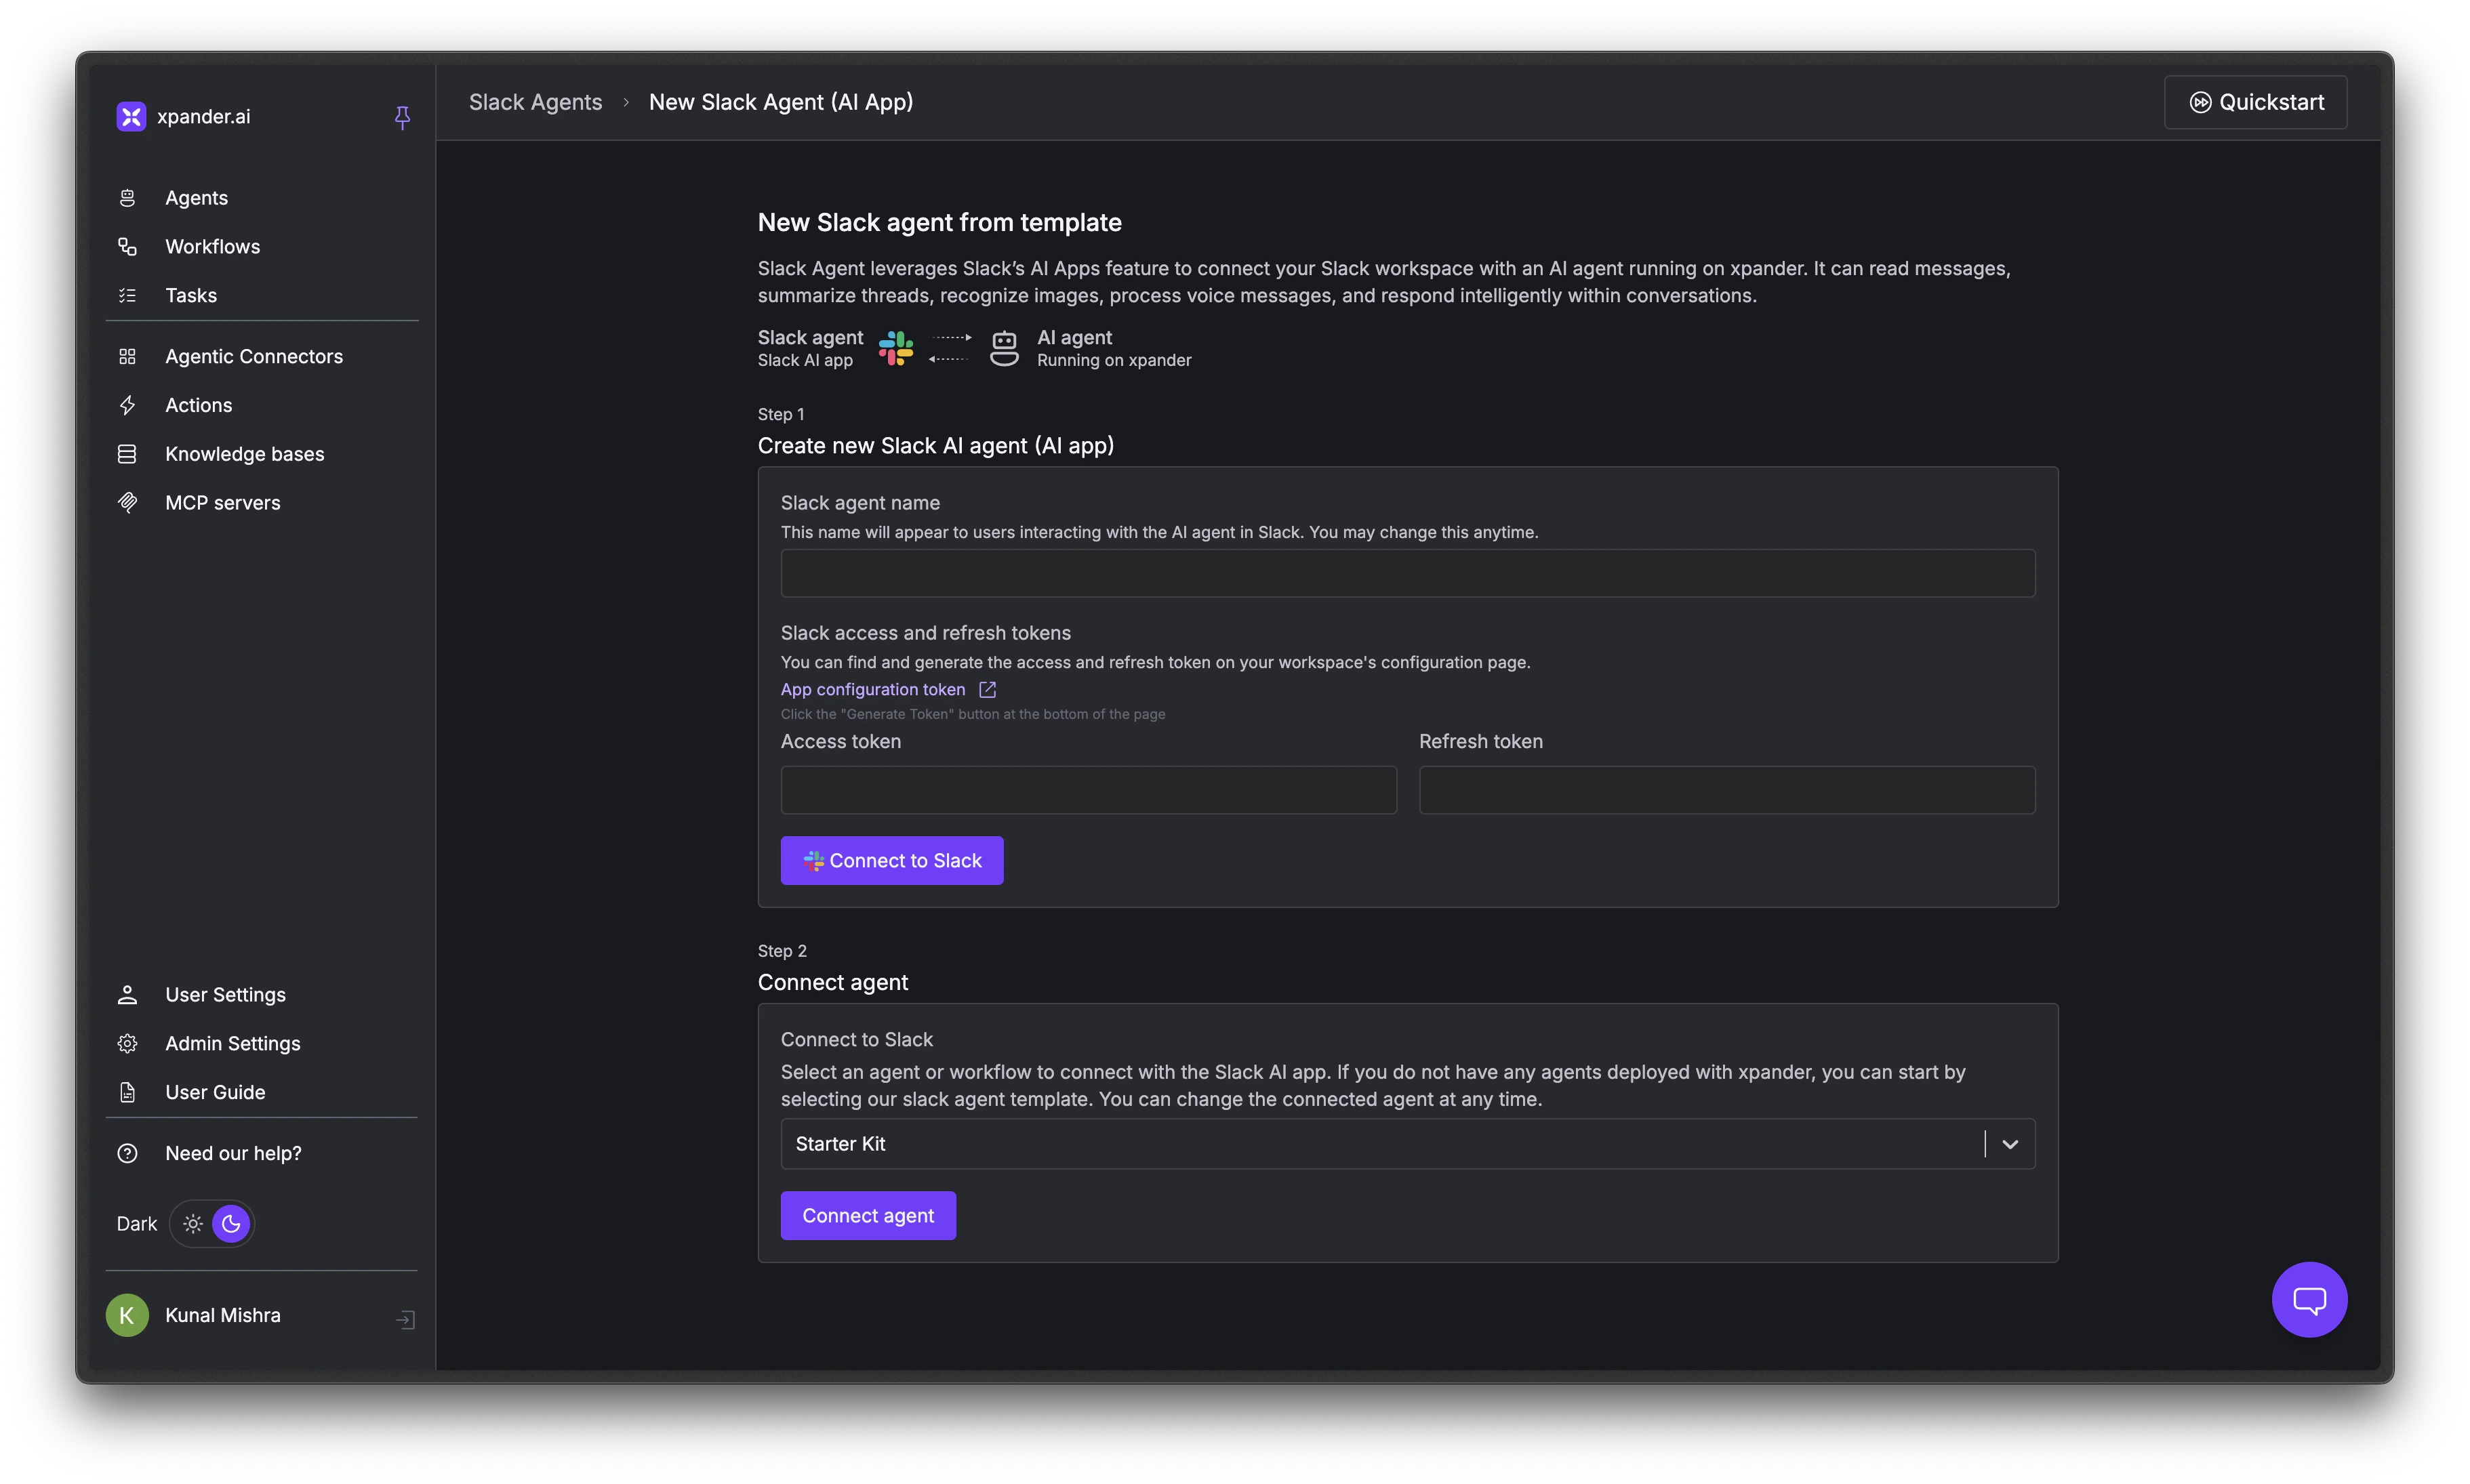Pin the sidebar using the pin icon
Viewport: 2470px width, 1484px height.
pos(403,117)
